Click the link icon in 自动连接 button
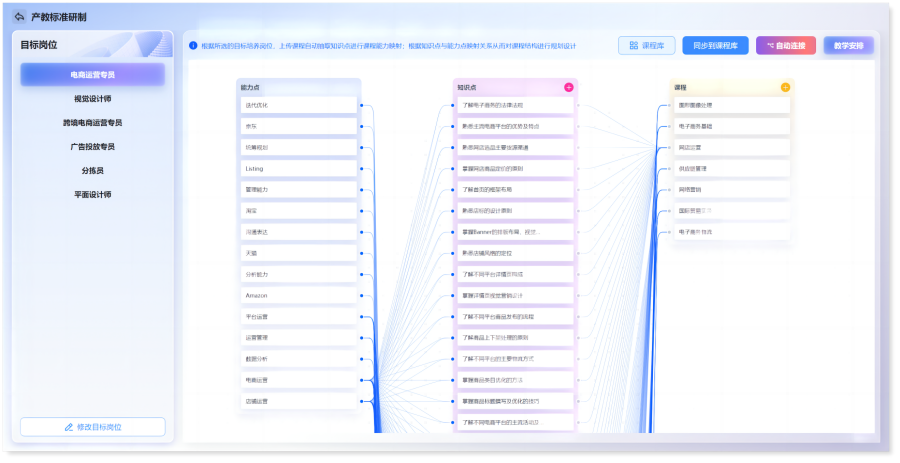 [768, 46]
